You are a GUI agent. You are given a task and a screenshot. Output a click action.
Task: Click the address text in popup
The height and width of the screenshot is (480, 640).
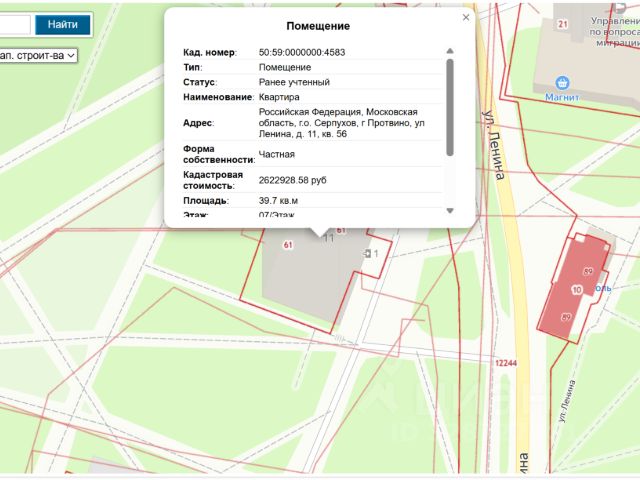[x=342, y=123]
